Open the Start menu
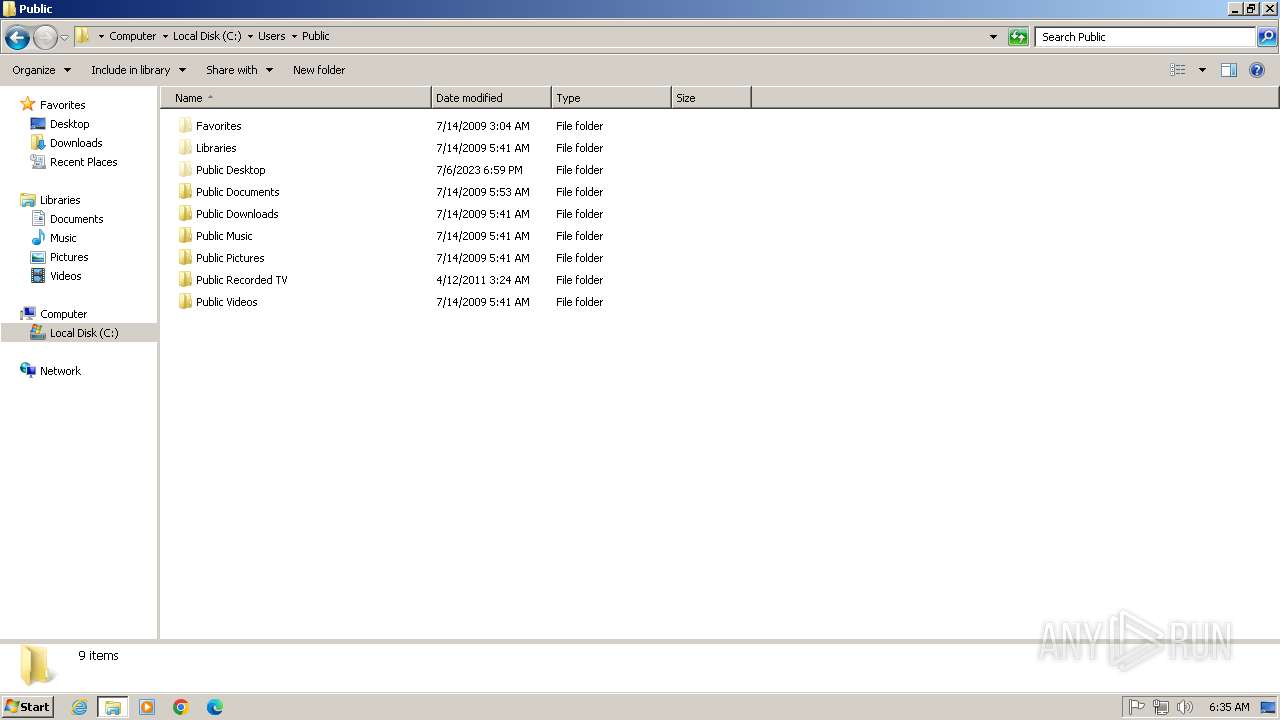1280x720 pixels. coord(27,706)
